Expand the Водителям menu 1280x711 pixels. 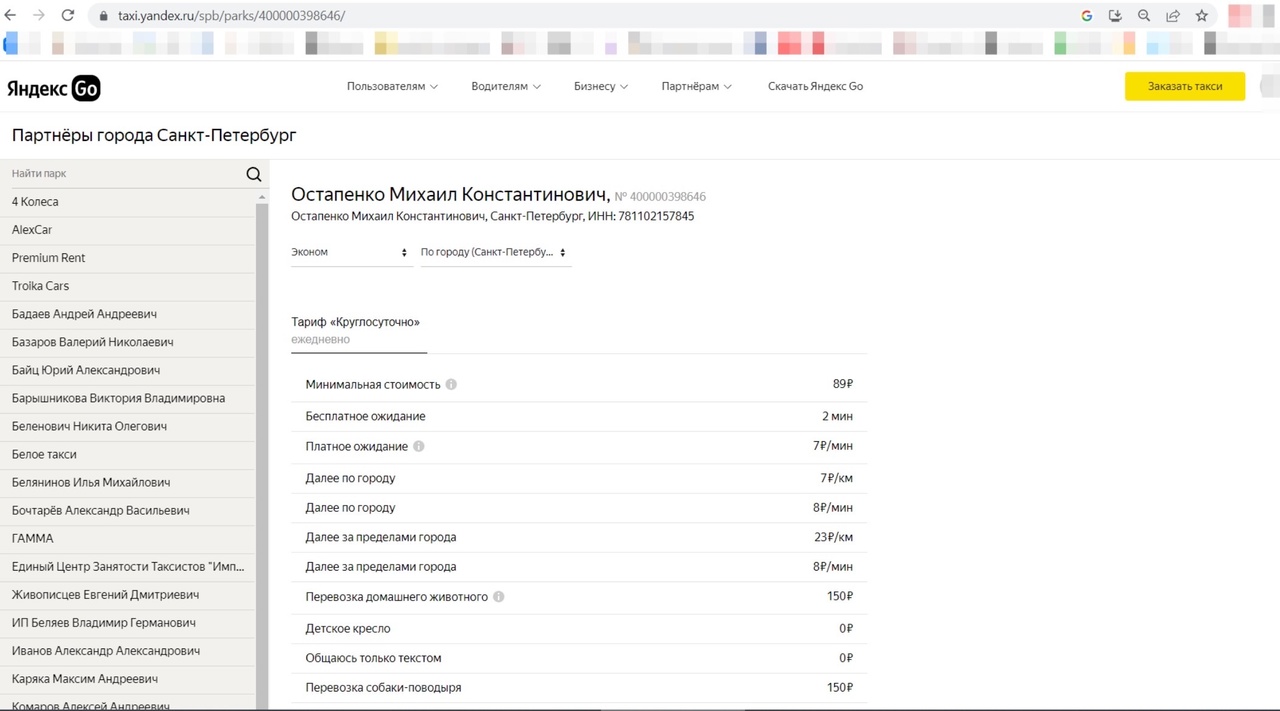pyautogui.click(x=506, y=86)
